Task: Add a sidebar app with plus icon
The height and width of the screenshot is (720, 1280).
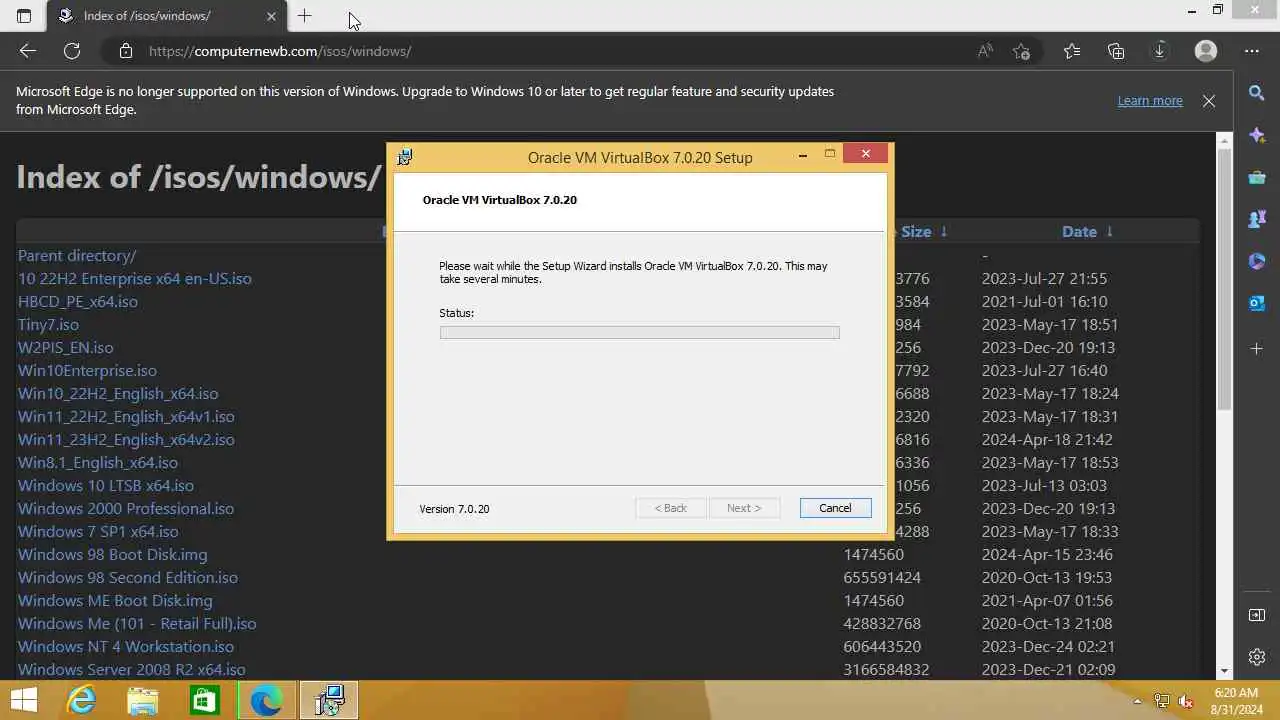Action: click(x=1257, y=348)
